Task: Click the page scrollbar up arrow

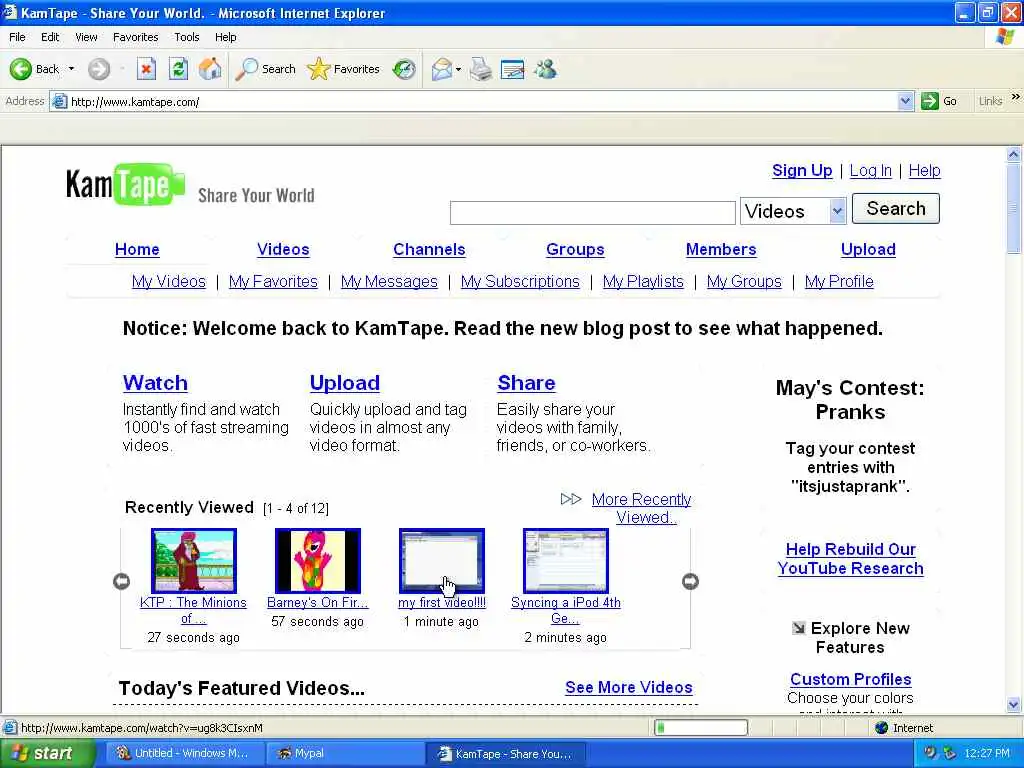Action: [1014, 155]
